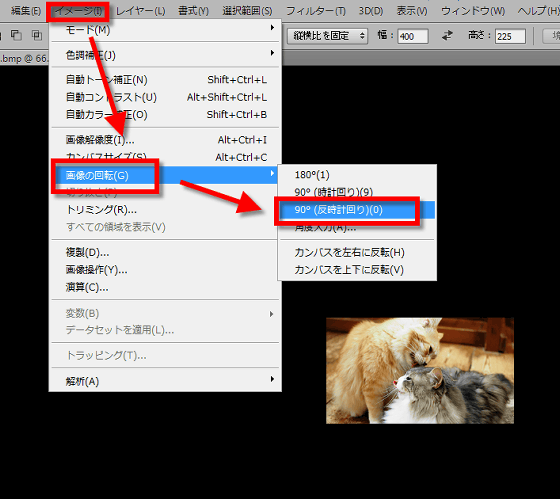This screenshot has height=499, width=560.
Task: Open the イメージ(I) menu
Action: point(78,11)
